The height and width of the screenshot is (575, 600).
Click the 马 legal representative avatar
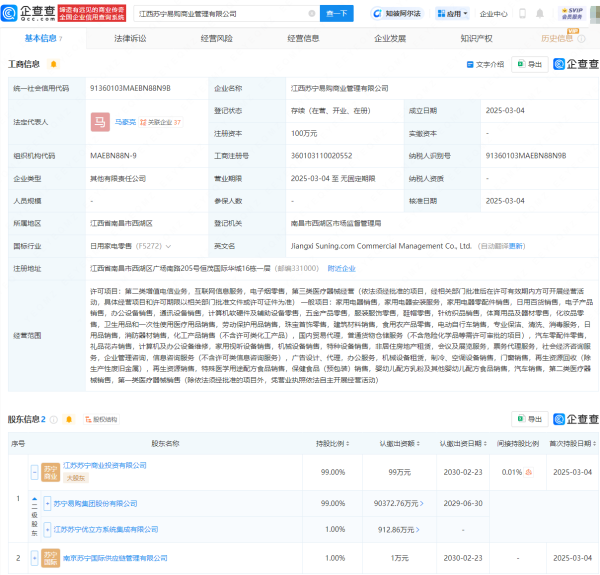(100, 122)
